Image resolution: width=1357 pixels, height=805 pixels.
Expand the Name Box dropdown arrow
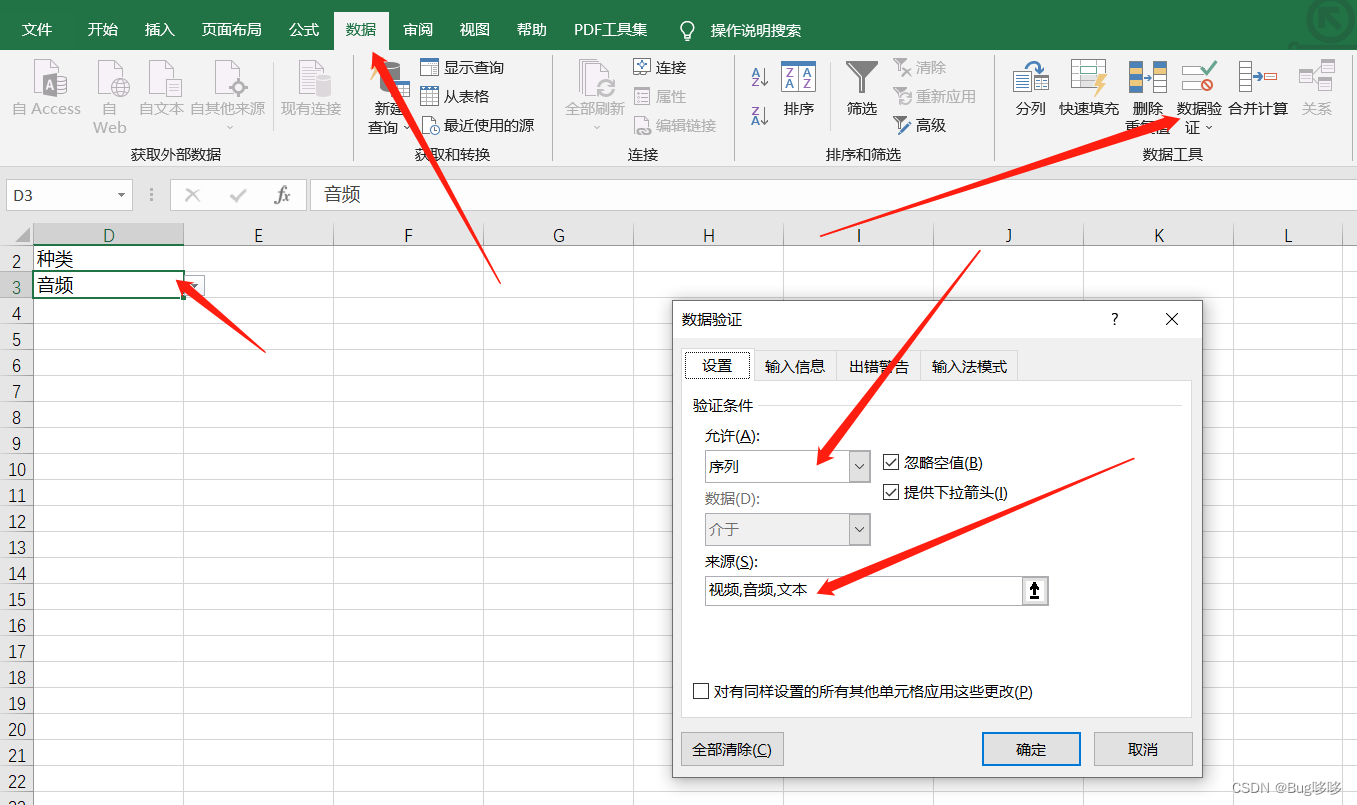tap(122, 195)
